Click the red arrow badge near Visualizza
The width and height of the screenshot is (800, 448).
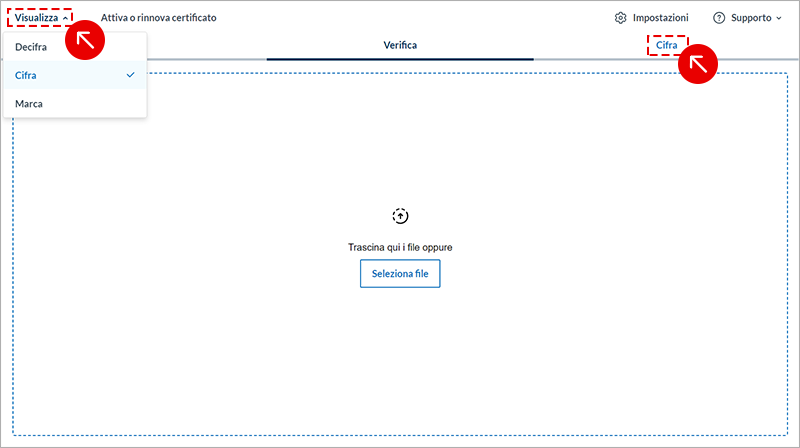point(85,40)
